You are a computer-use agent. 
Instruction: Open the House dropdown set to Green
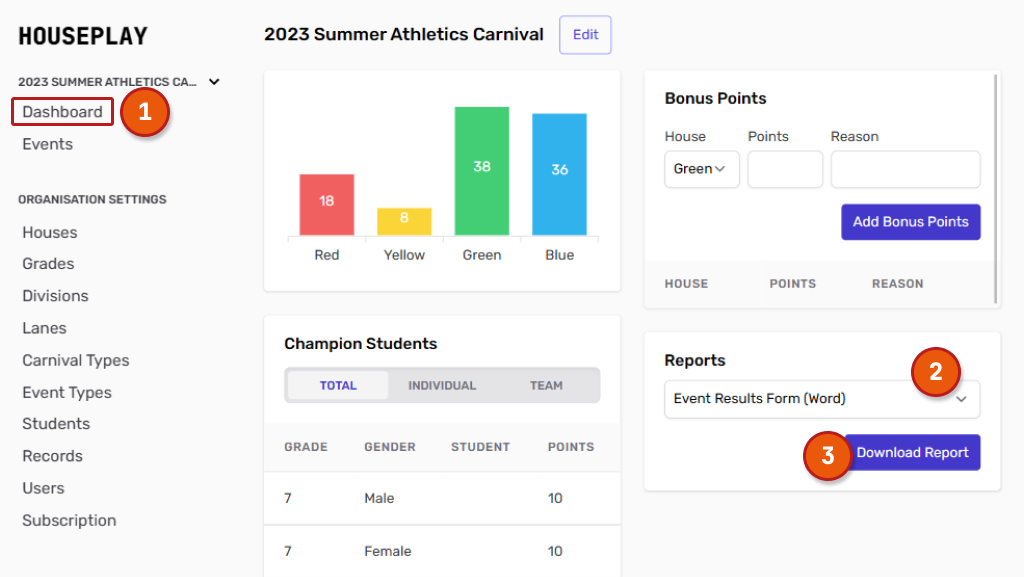coord(701,169)
